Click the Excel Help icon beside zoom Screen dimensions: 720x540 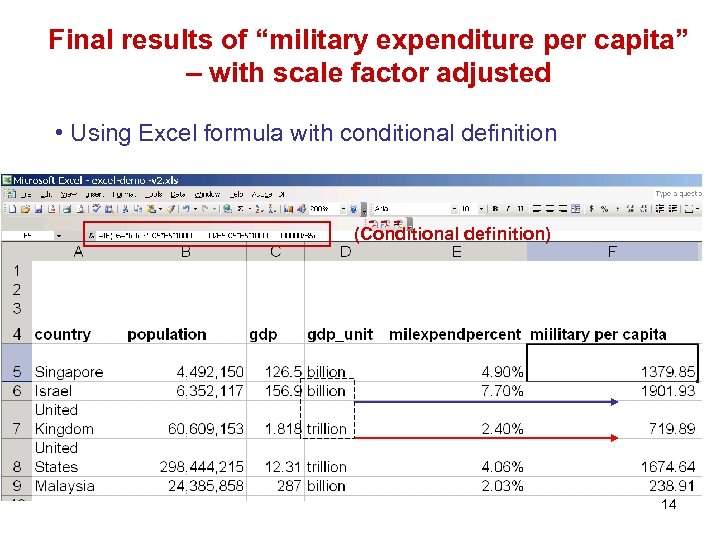354,209
